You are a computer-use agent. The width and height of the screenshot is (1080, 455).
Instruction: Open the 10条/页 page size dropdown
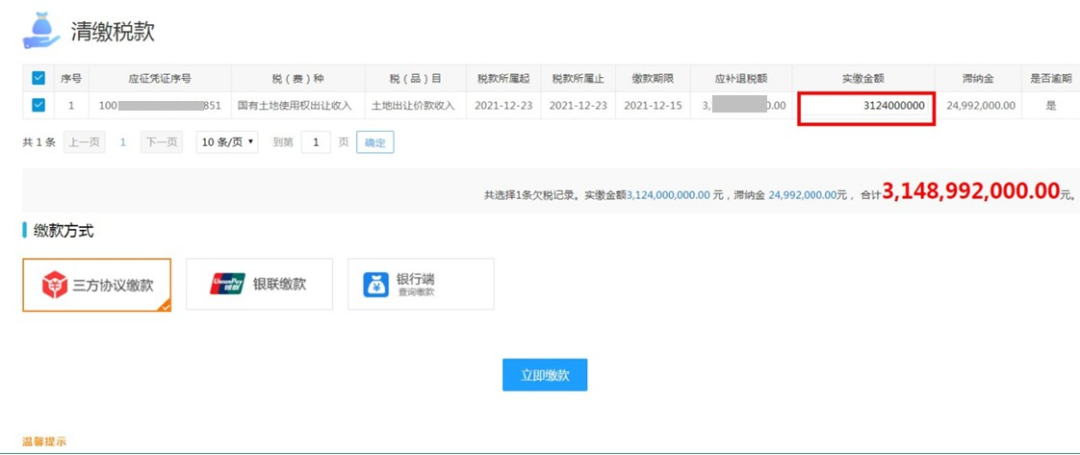227,142
